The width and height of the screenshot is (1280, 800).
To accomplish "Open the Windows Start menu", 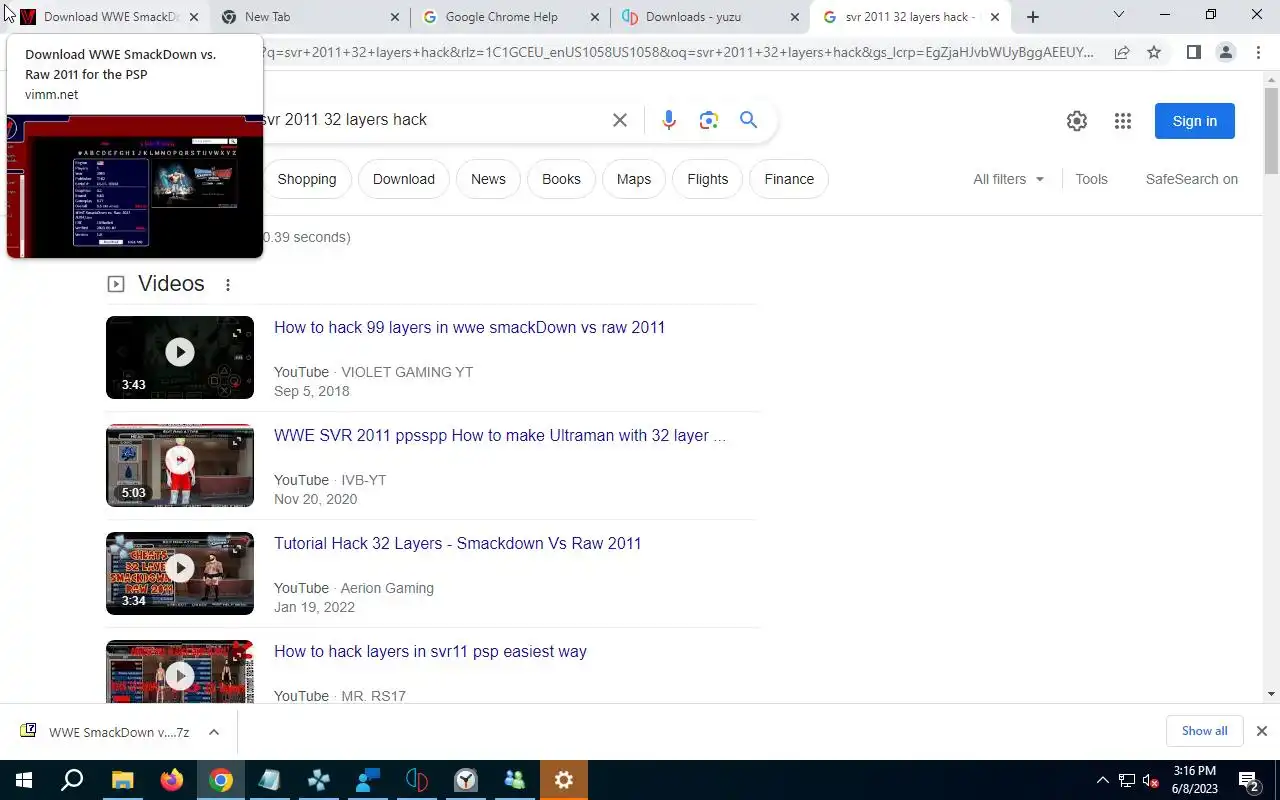I will pyautogui.click(x=24, y=780).
